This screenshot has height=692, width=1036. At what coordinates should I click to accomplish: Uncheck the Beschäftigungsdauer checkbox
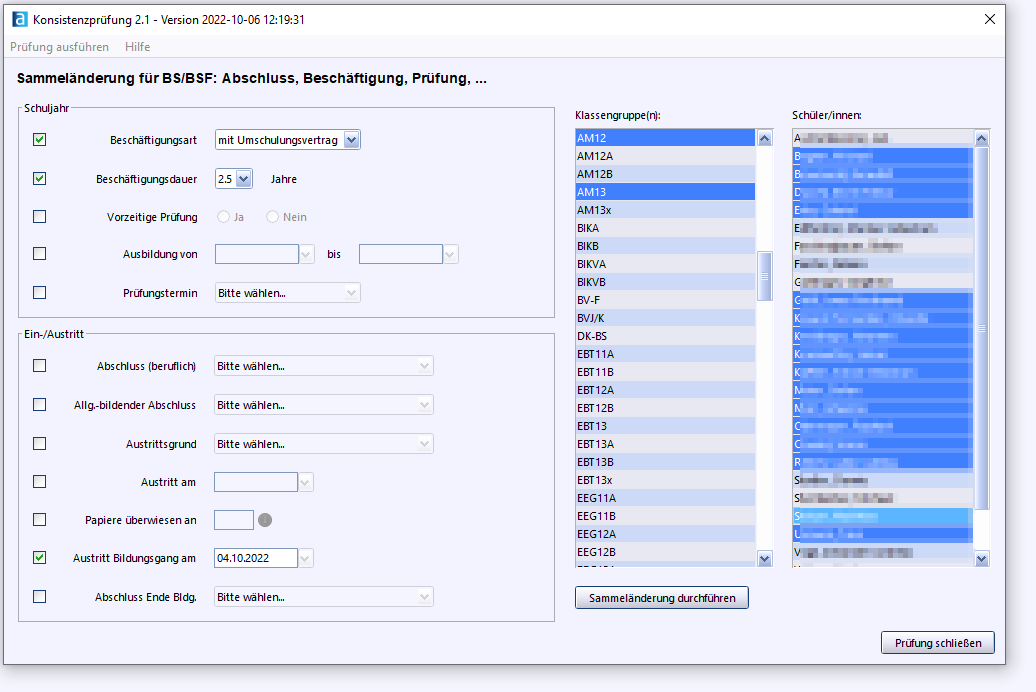[x=40, y=178]
